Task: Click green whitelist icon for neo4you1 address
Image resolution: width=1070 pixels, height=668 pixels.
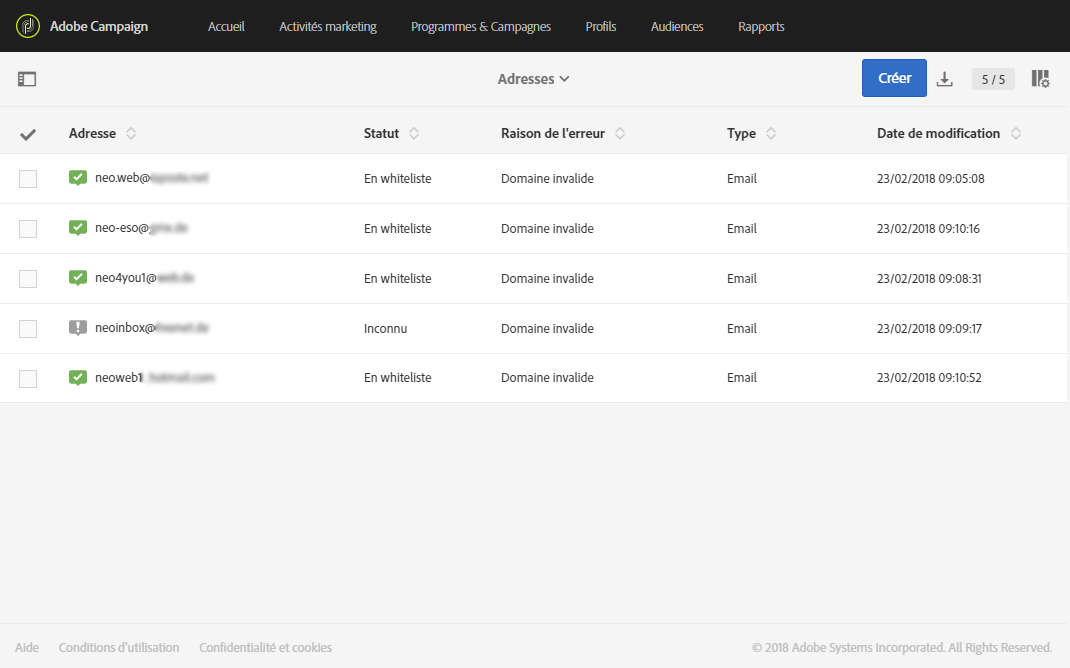Action: coord(78,278)
